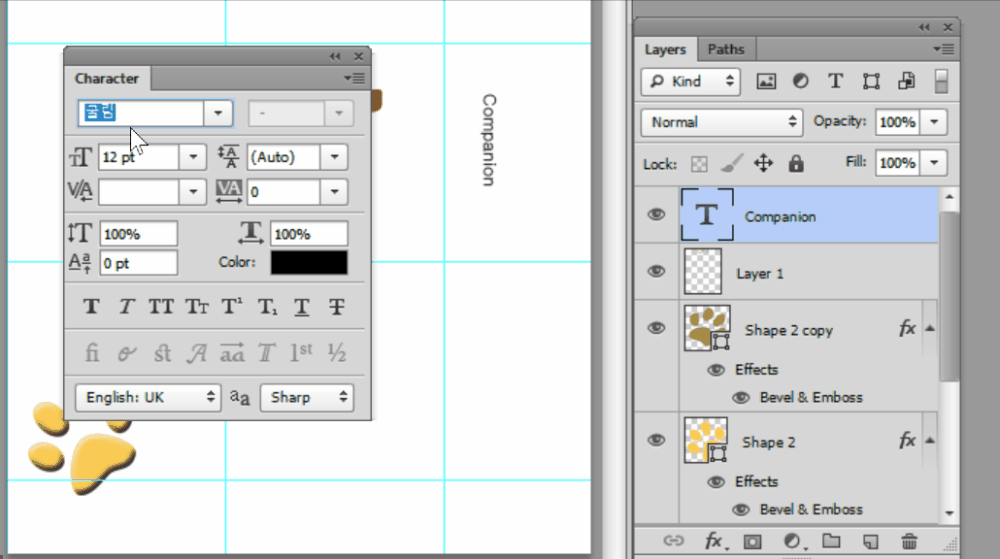Toggle Effects visibility under Shape 2 copy
The height and width of the screenshot is (559, 1000).
point(716,370)
